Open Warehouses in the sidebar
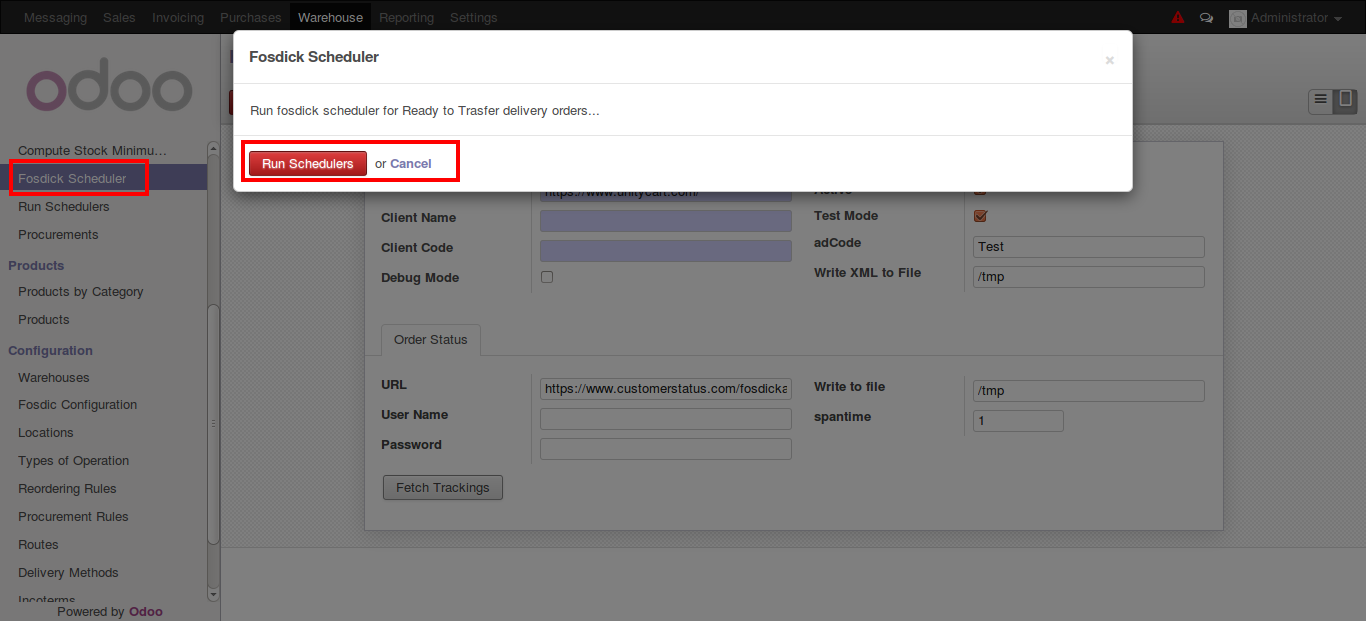Screen dimensions: 1366x621 tap(54, 378)
